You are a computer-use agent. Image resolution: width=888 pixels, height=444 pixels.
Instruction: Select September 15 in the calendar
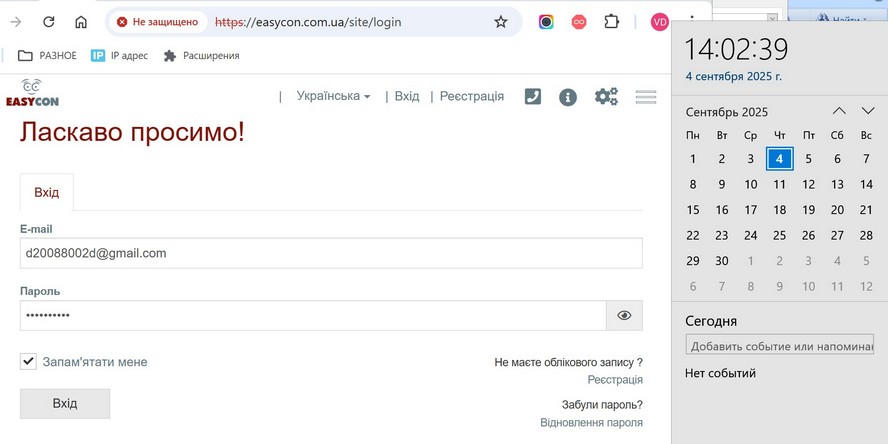693,210
